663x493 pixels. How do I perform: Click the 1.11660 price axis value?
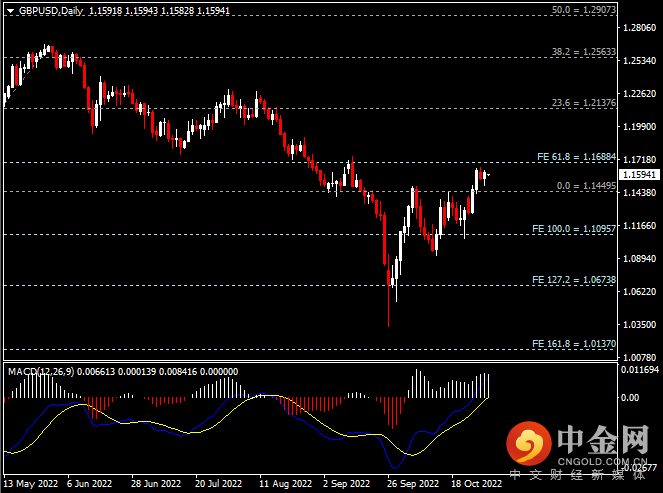[x=640, y=226]
